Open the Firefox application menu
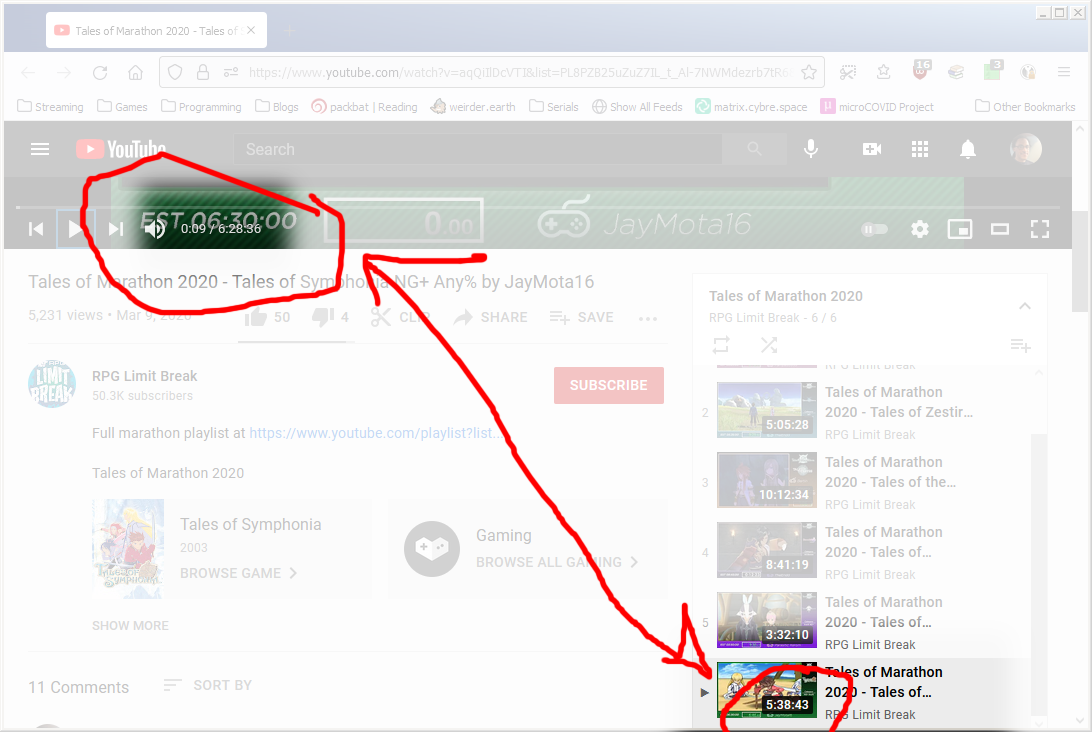The height and width of the screenshot is (732, 1092). (x=1063, y=72)
